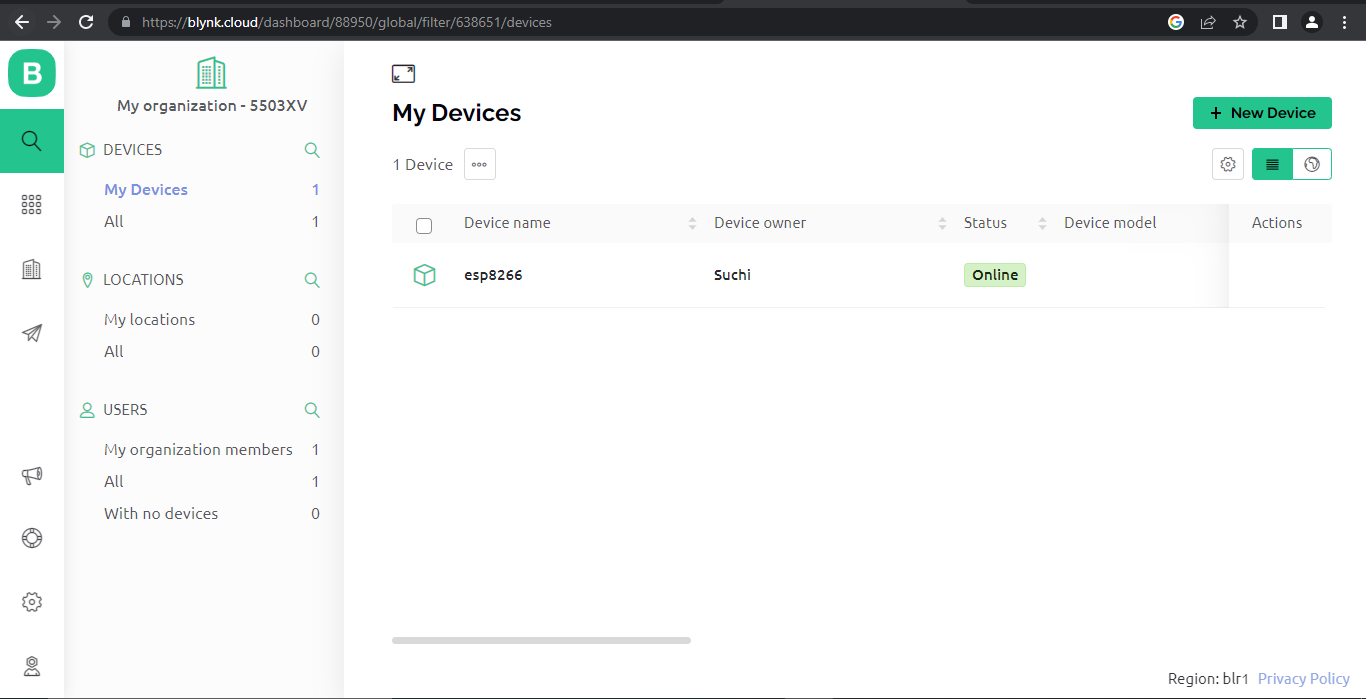1366x699 pixels.
Task: Open the user profile icon at sidebar bottom
Action: click(32, 666)
